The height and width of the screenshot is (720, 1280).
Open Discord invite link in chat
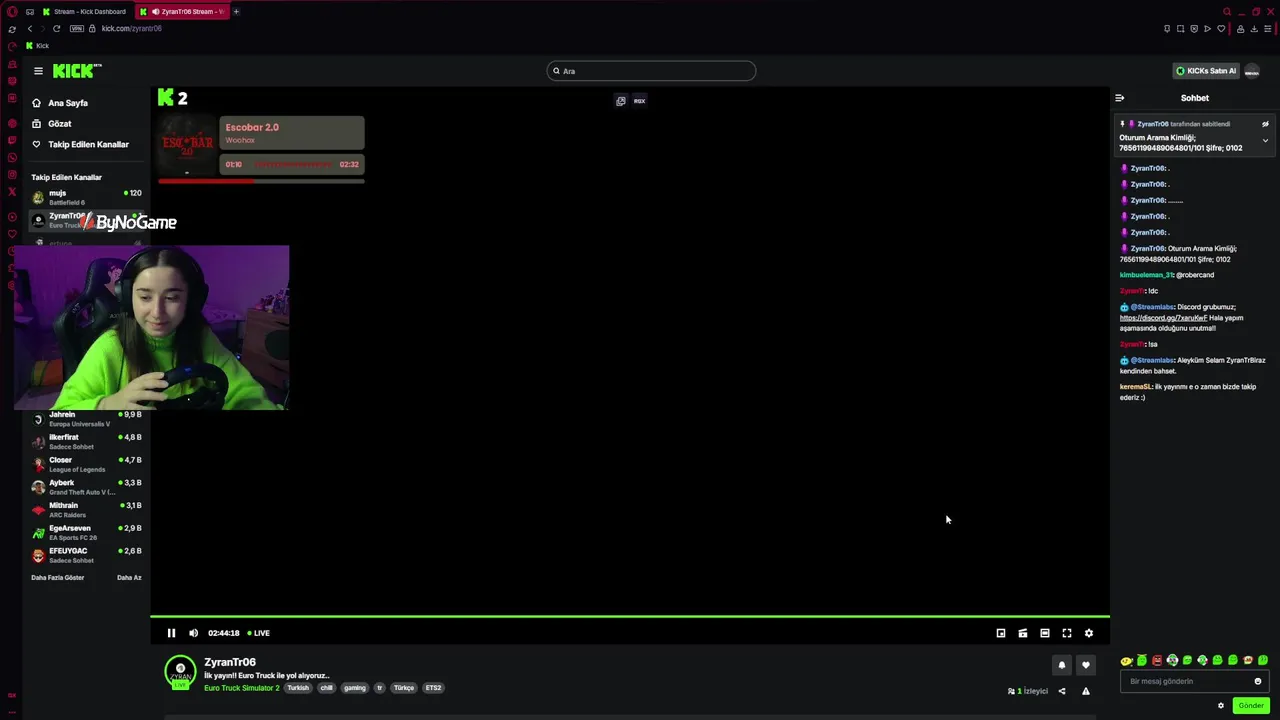point(1163,318)
